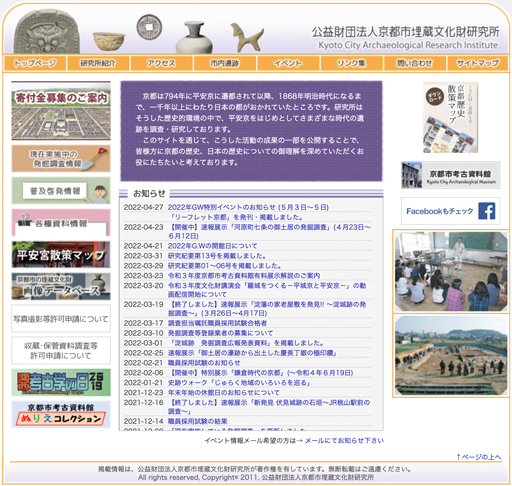Click the ceramic vase image in header

(x=194, y=37)
